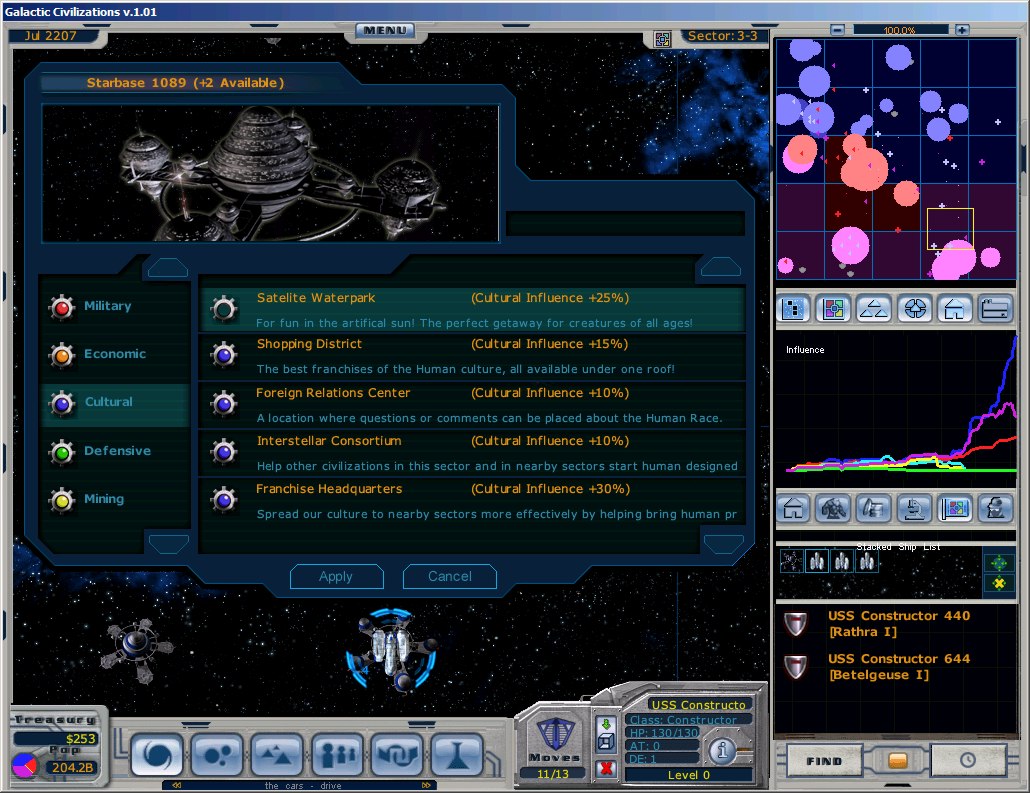Zoom out minimap with minus button
Screen dimensions: 1030x793
837,30
